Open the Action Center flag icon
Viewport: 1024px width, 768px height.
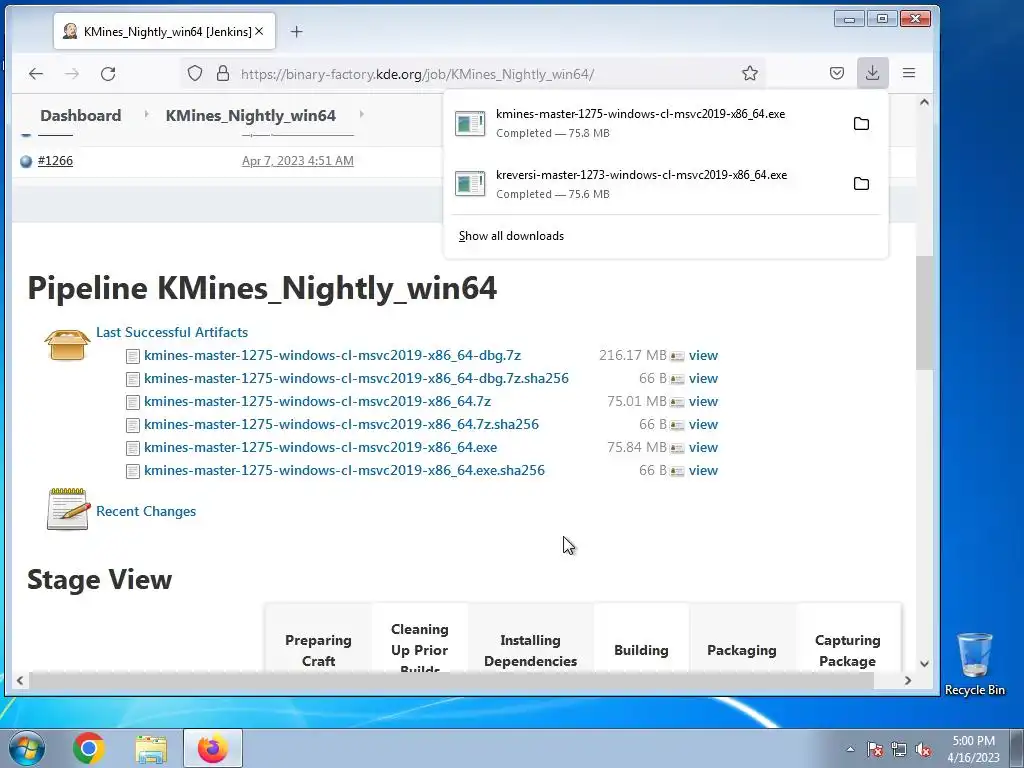point(875,749)
